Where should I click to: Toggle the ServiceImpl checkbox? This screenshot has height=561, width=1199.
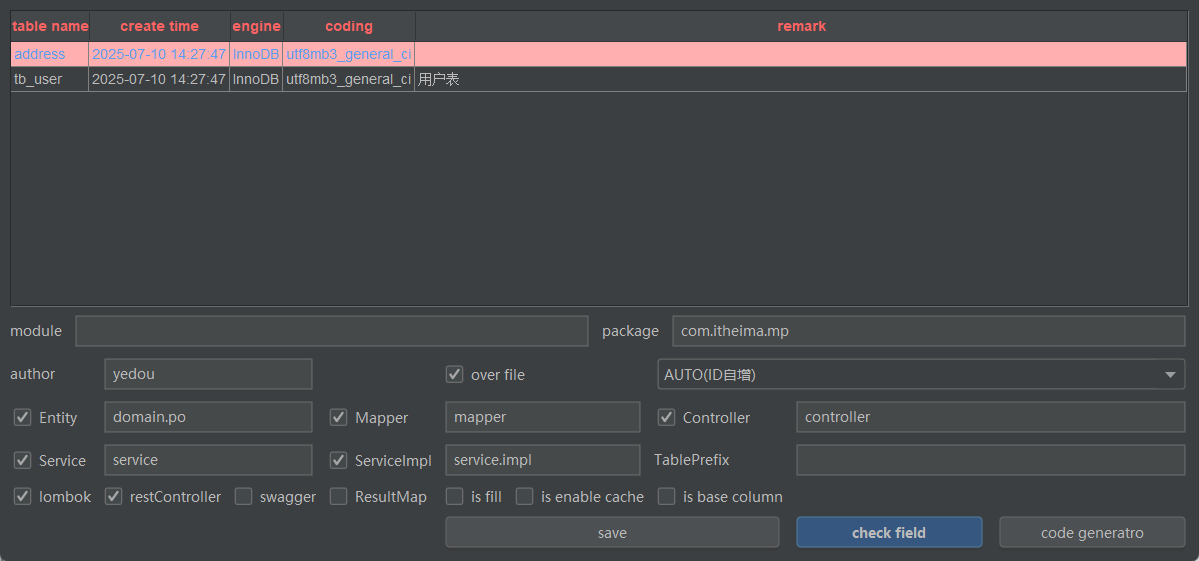[x=339, y=460]
